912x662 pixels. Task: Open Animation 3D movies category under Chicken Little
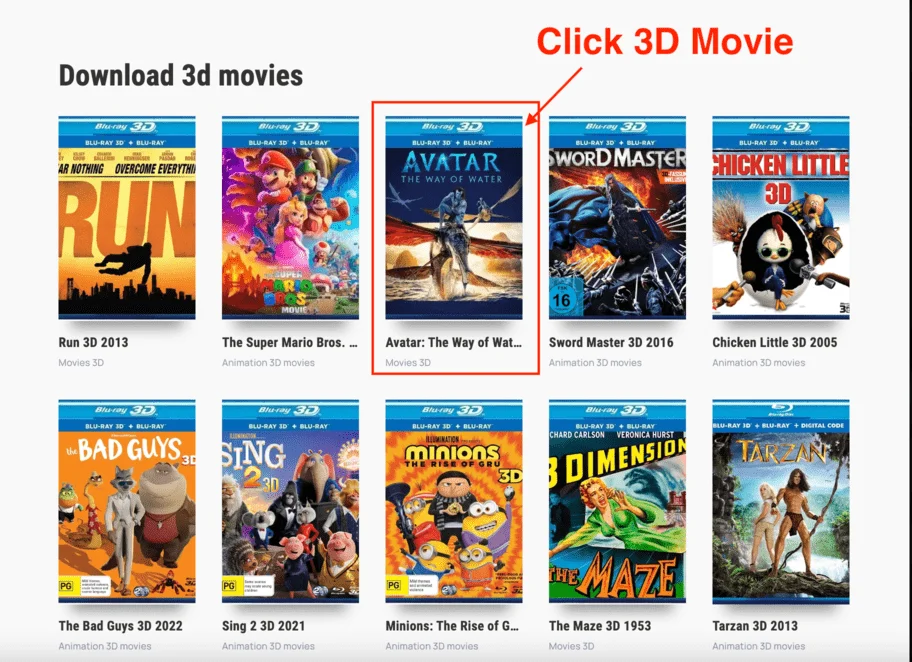tap(758, 362)
